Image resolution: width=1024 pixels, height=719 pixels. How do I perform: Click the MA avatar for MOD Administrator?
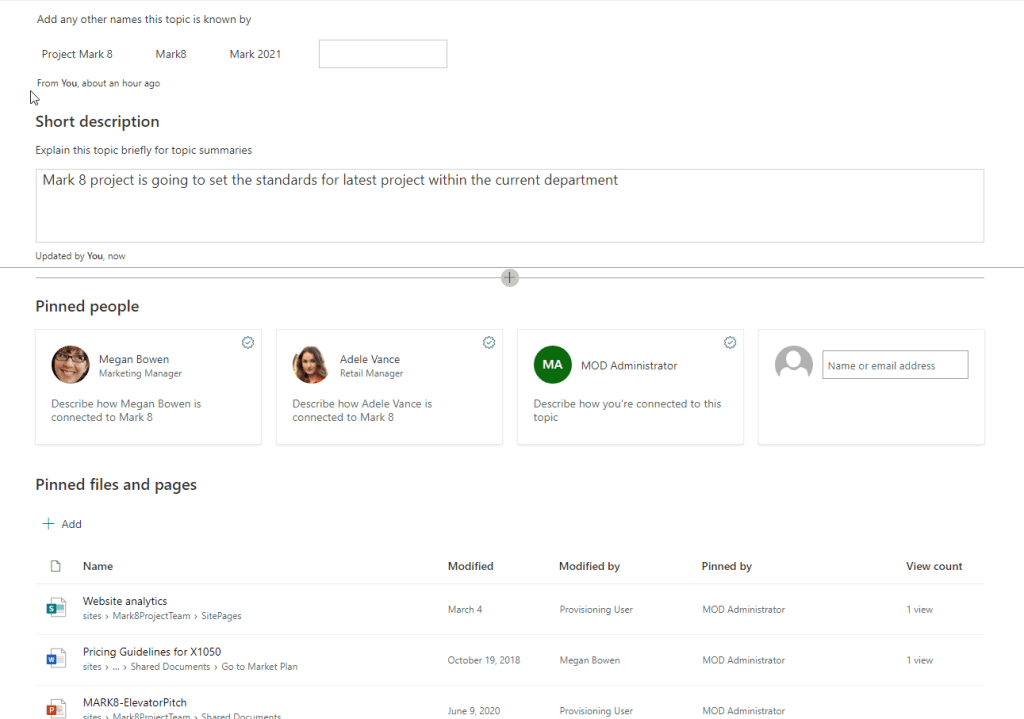[552, 365]
